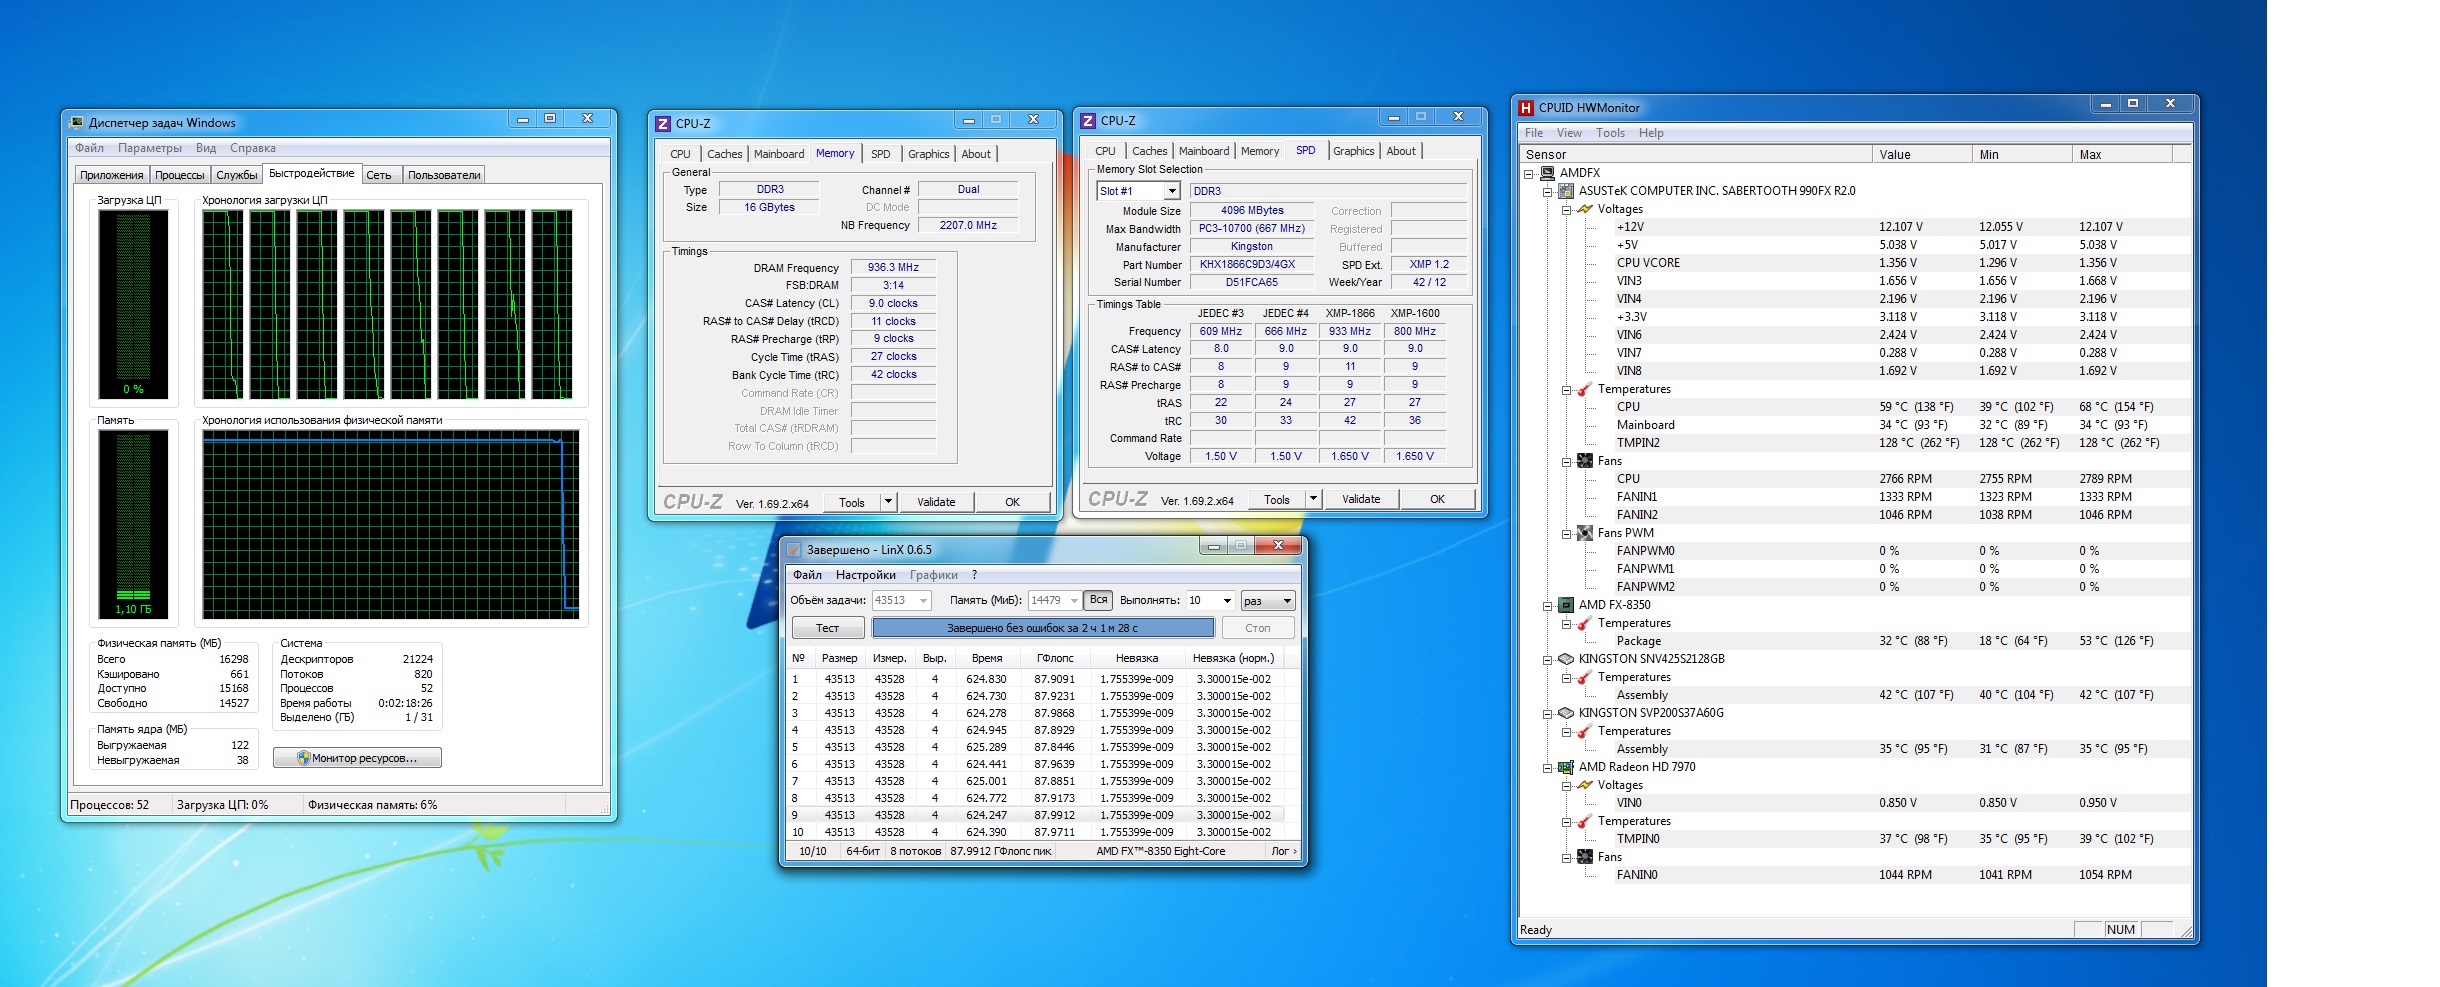This screenshot has width=2440, height=987.
Task: Click the ГФлопс column header in LinX
Action: [x=1054, y=658]
